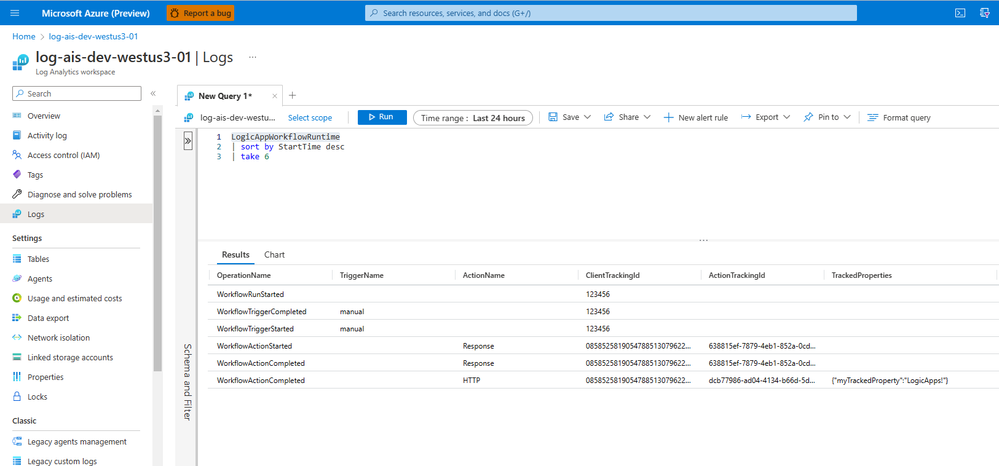Click Linked storage accounts icon

pyautogui.click(x=17, y=358)
